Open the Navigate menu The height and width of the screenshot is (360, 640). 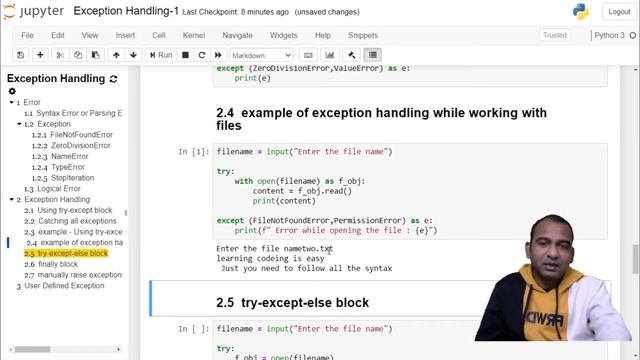[237, 36]
